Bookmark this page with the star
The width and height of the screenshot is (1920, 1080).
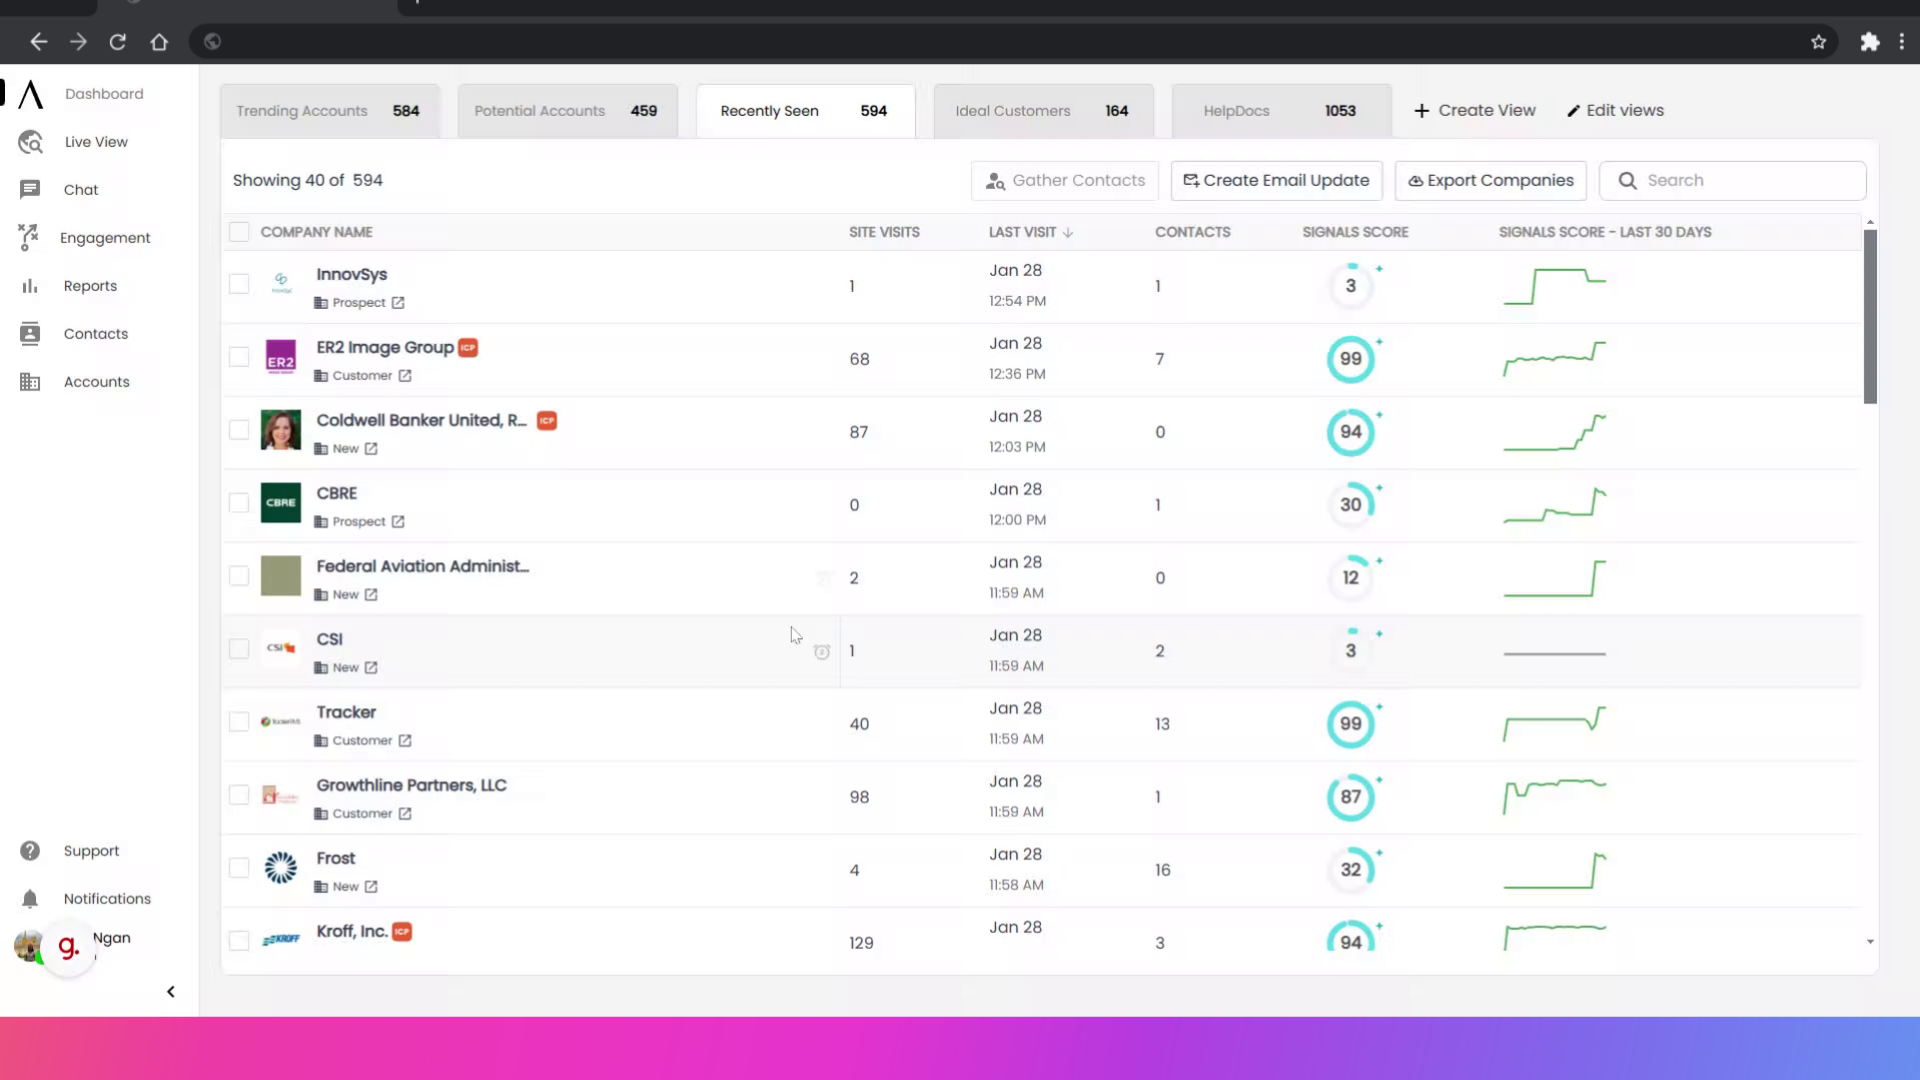tap(1819, 42)
